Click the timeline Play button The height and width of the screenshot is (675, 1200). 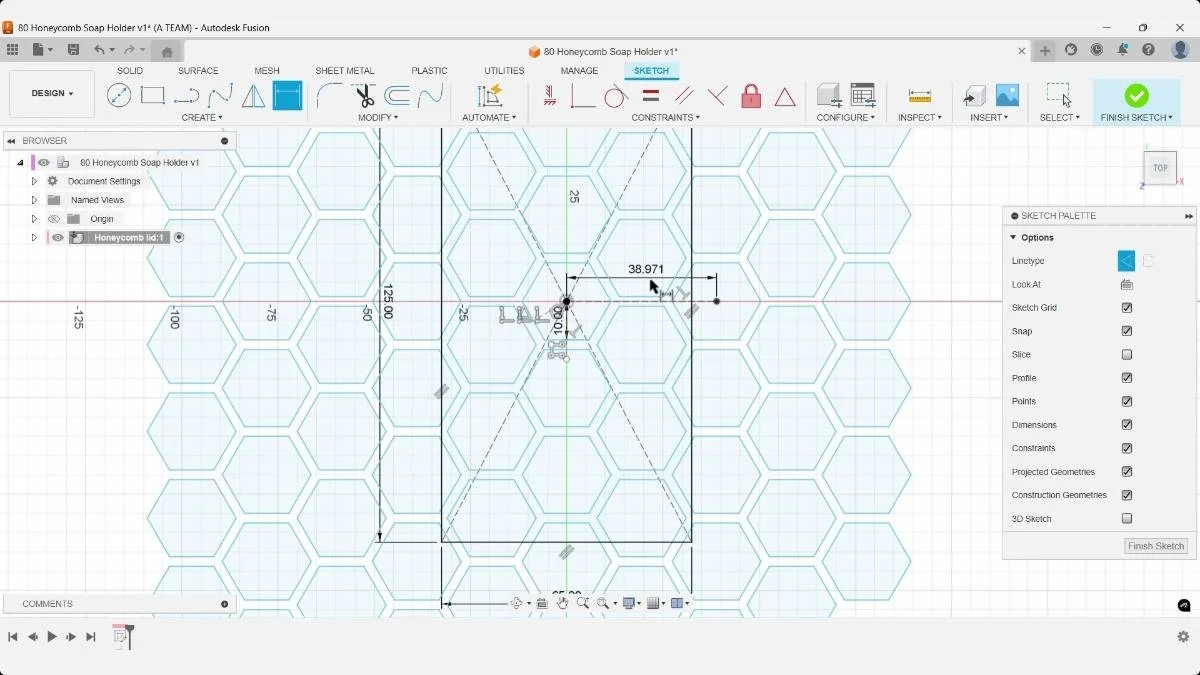(x=52, y=637)
